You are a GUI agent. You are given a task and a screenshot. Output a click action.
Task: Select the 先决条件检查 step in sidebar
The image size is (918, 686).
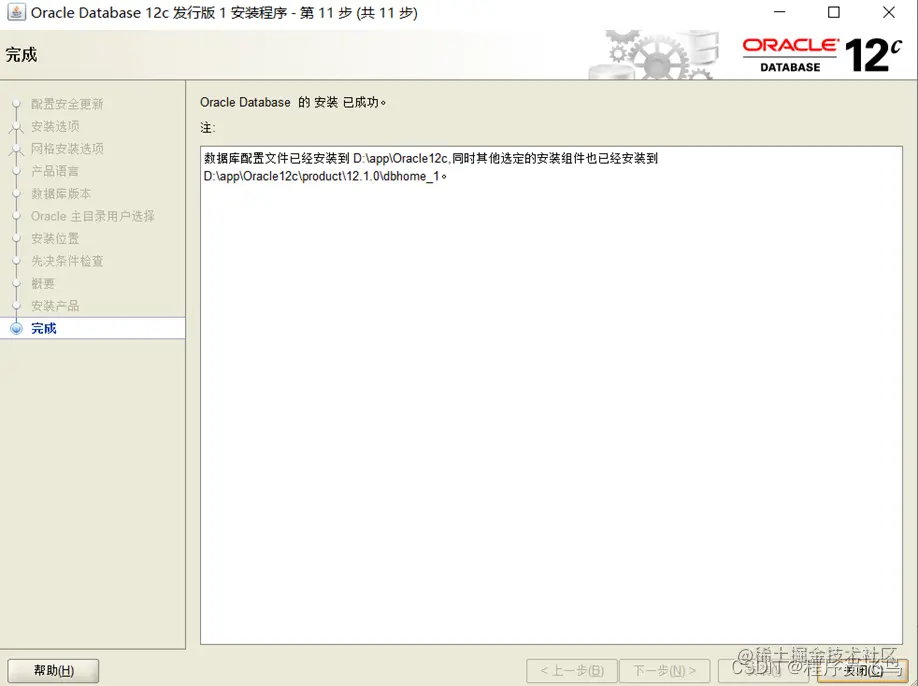[x=67, y=261]
